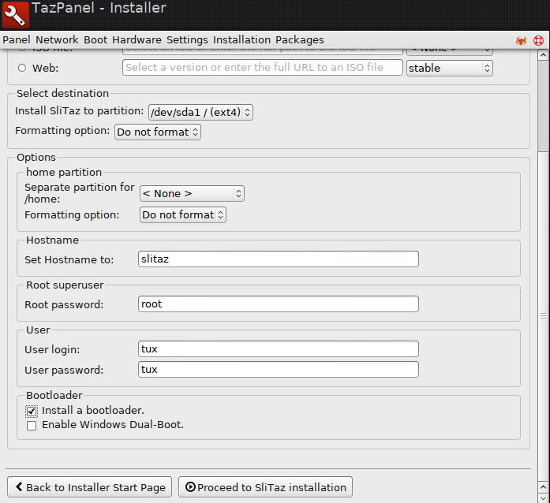Open the Hardware menu
This screenshot has height=503, width=550.
click(x=137, y=40)
